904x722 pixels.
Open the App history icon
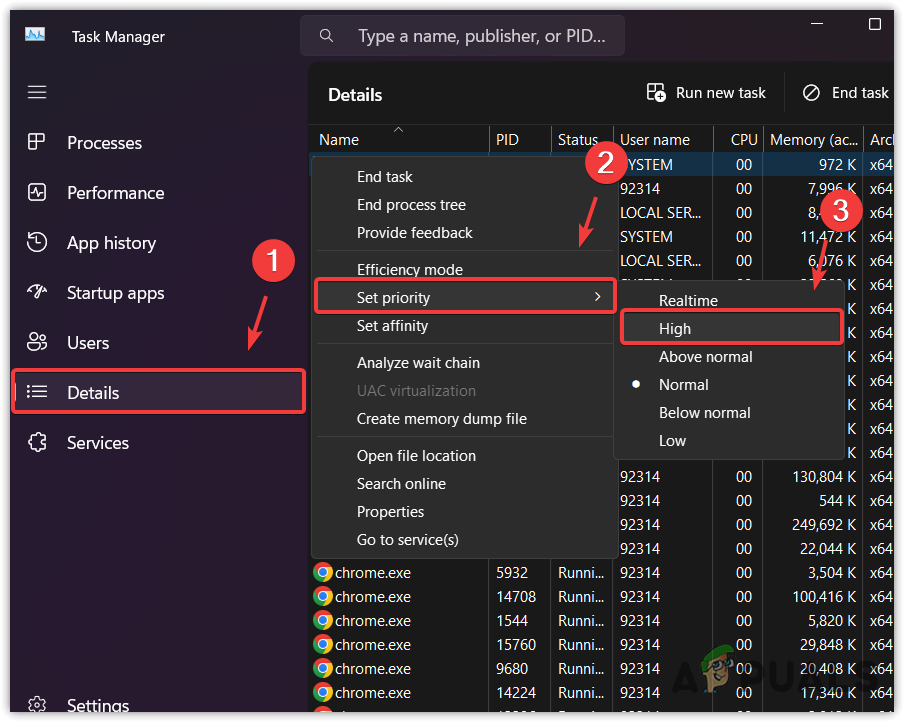37,242
